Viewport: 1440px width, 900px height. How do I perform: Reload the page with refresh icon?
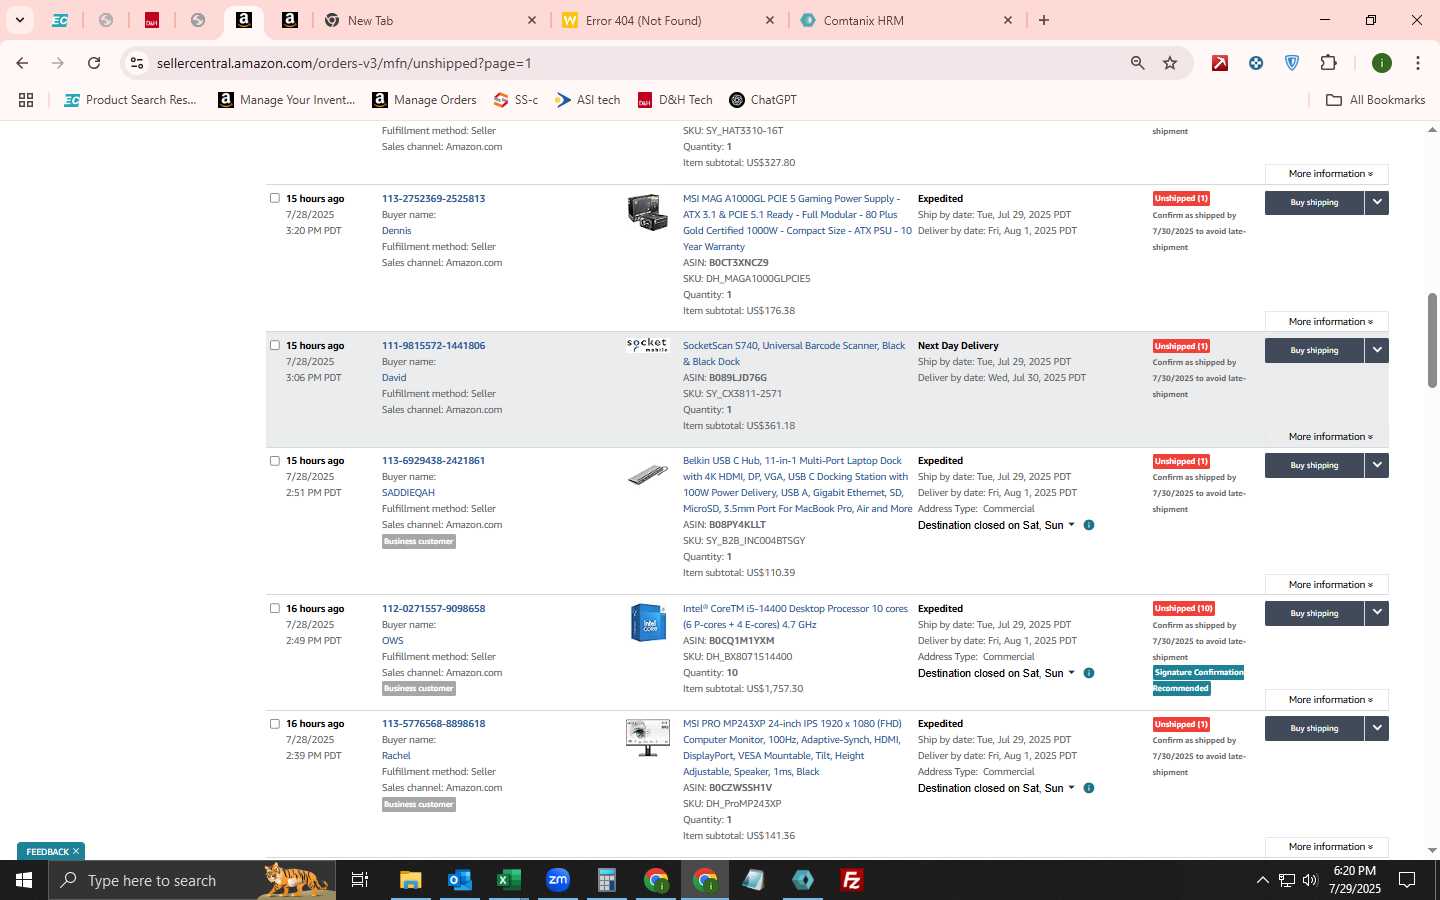[94, 63]
